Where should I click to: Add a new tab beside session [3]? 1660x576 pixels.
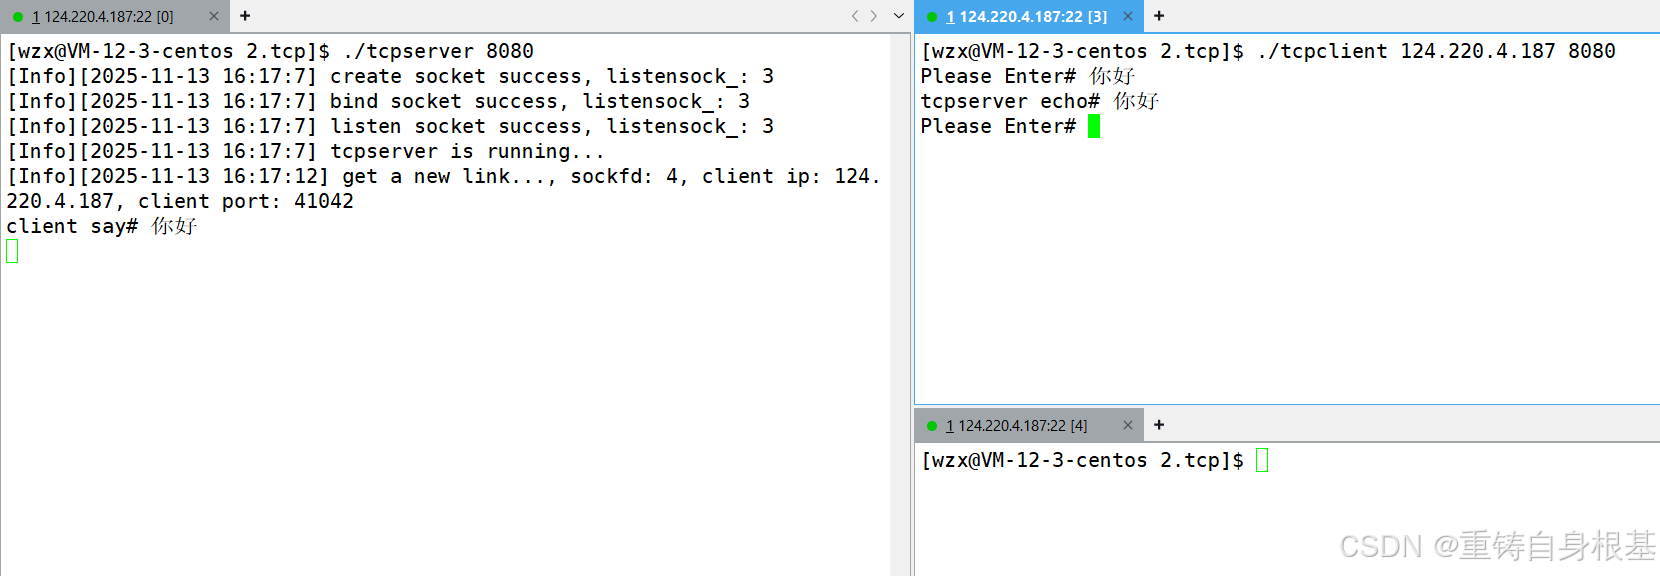coord(1159,16)
